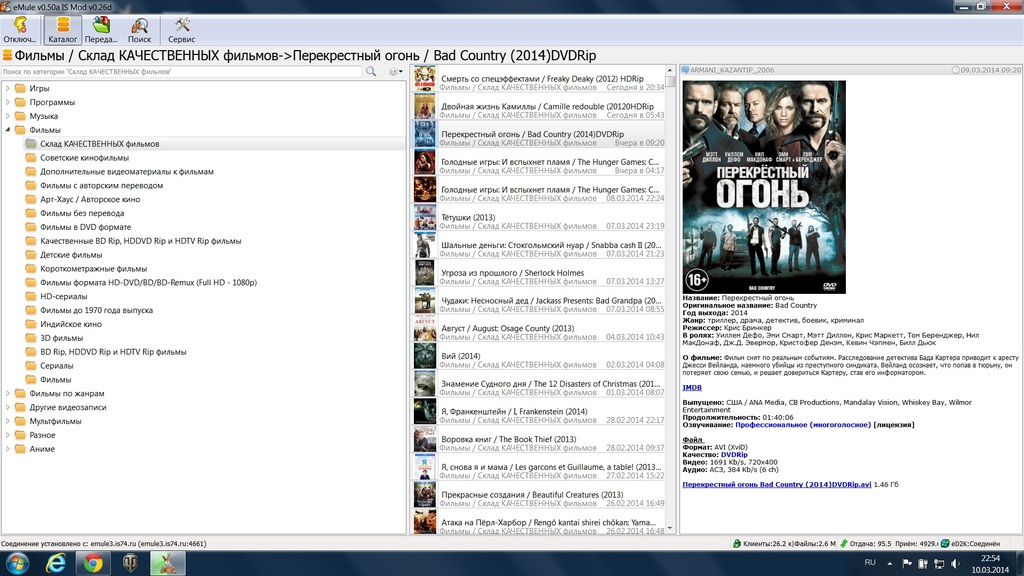Click the Перекрёстный огонь movie poster
The image size is (1024, 576).
(x=764, y=187)
